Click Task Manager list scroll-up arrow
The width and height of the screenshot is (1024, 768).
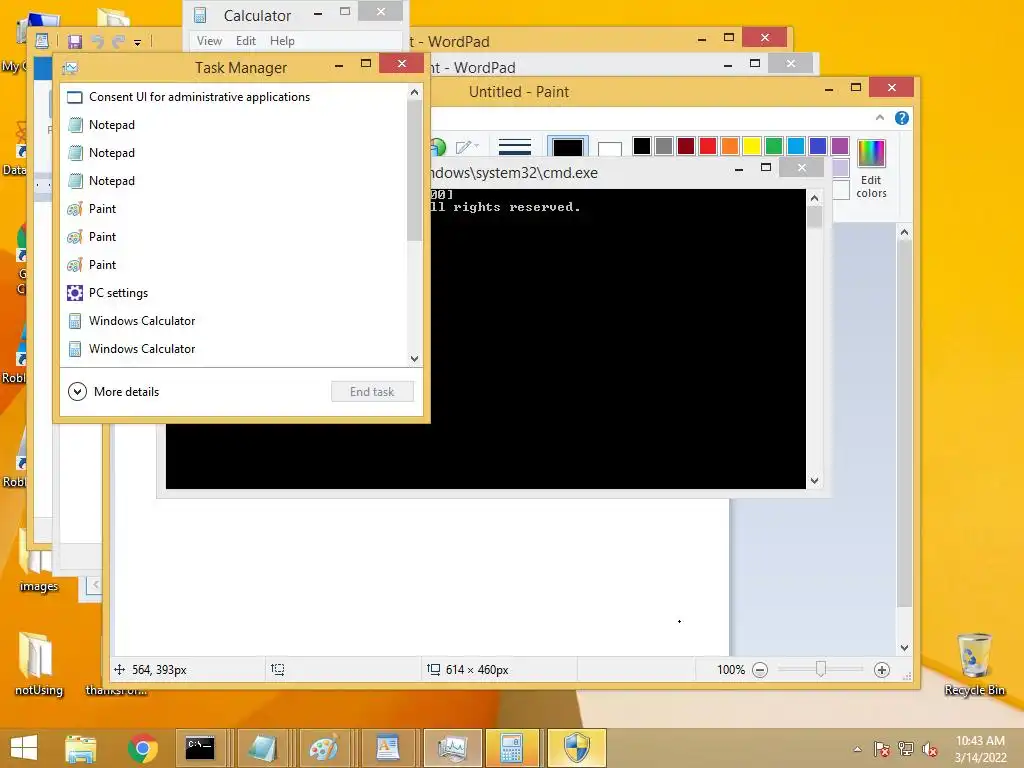[x=414, y=93]
